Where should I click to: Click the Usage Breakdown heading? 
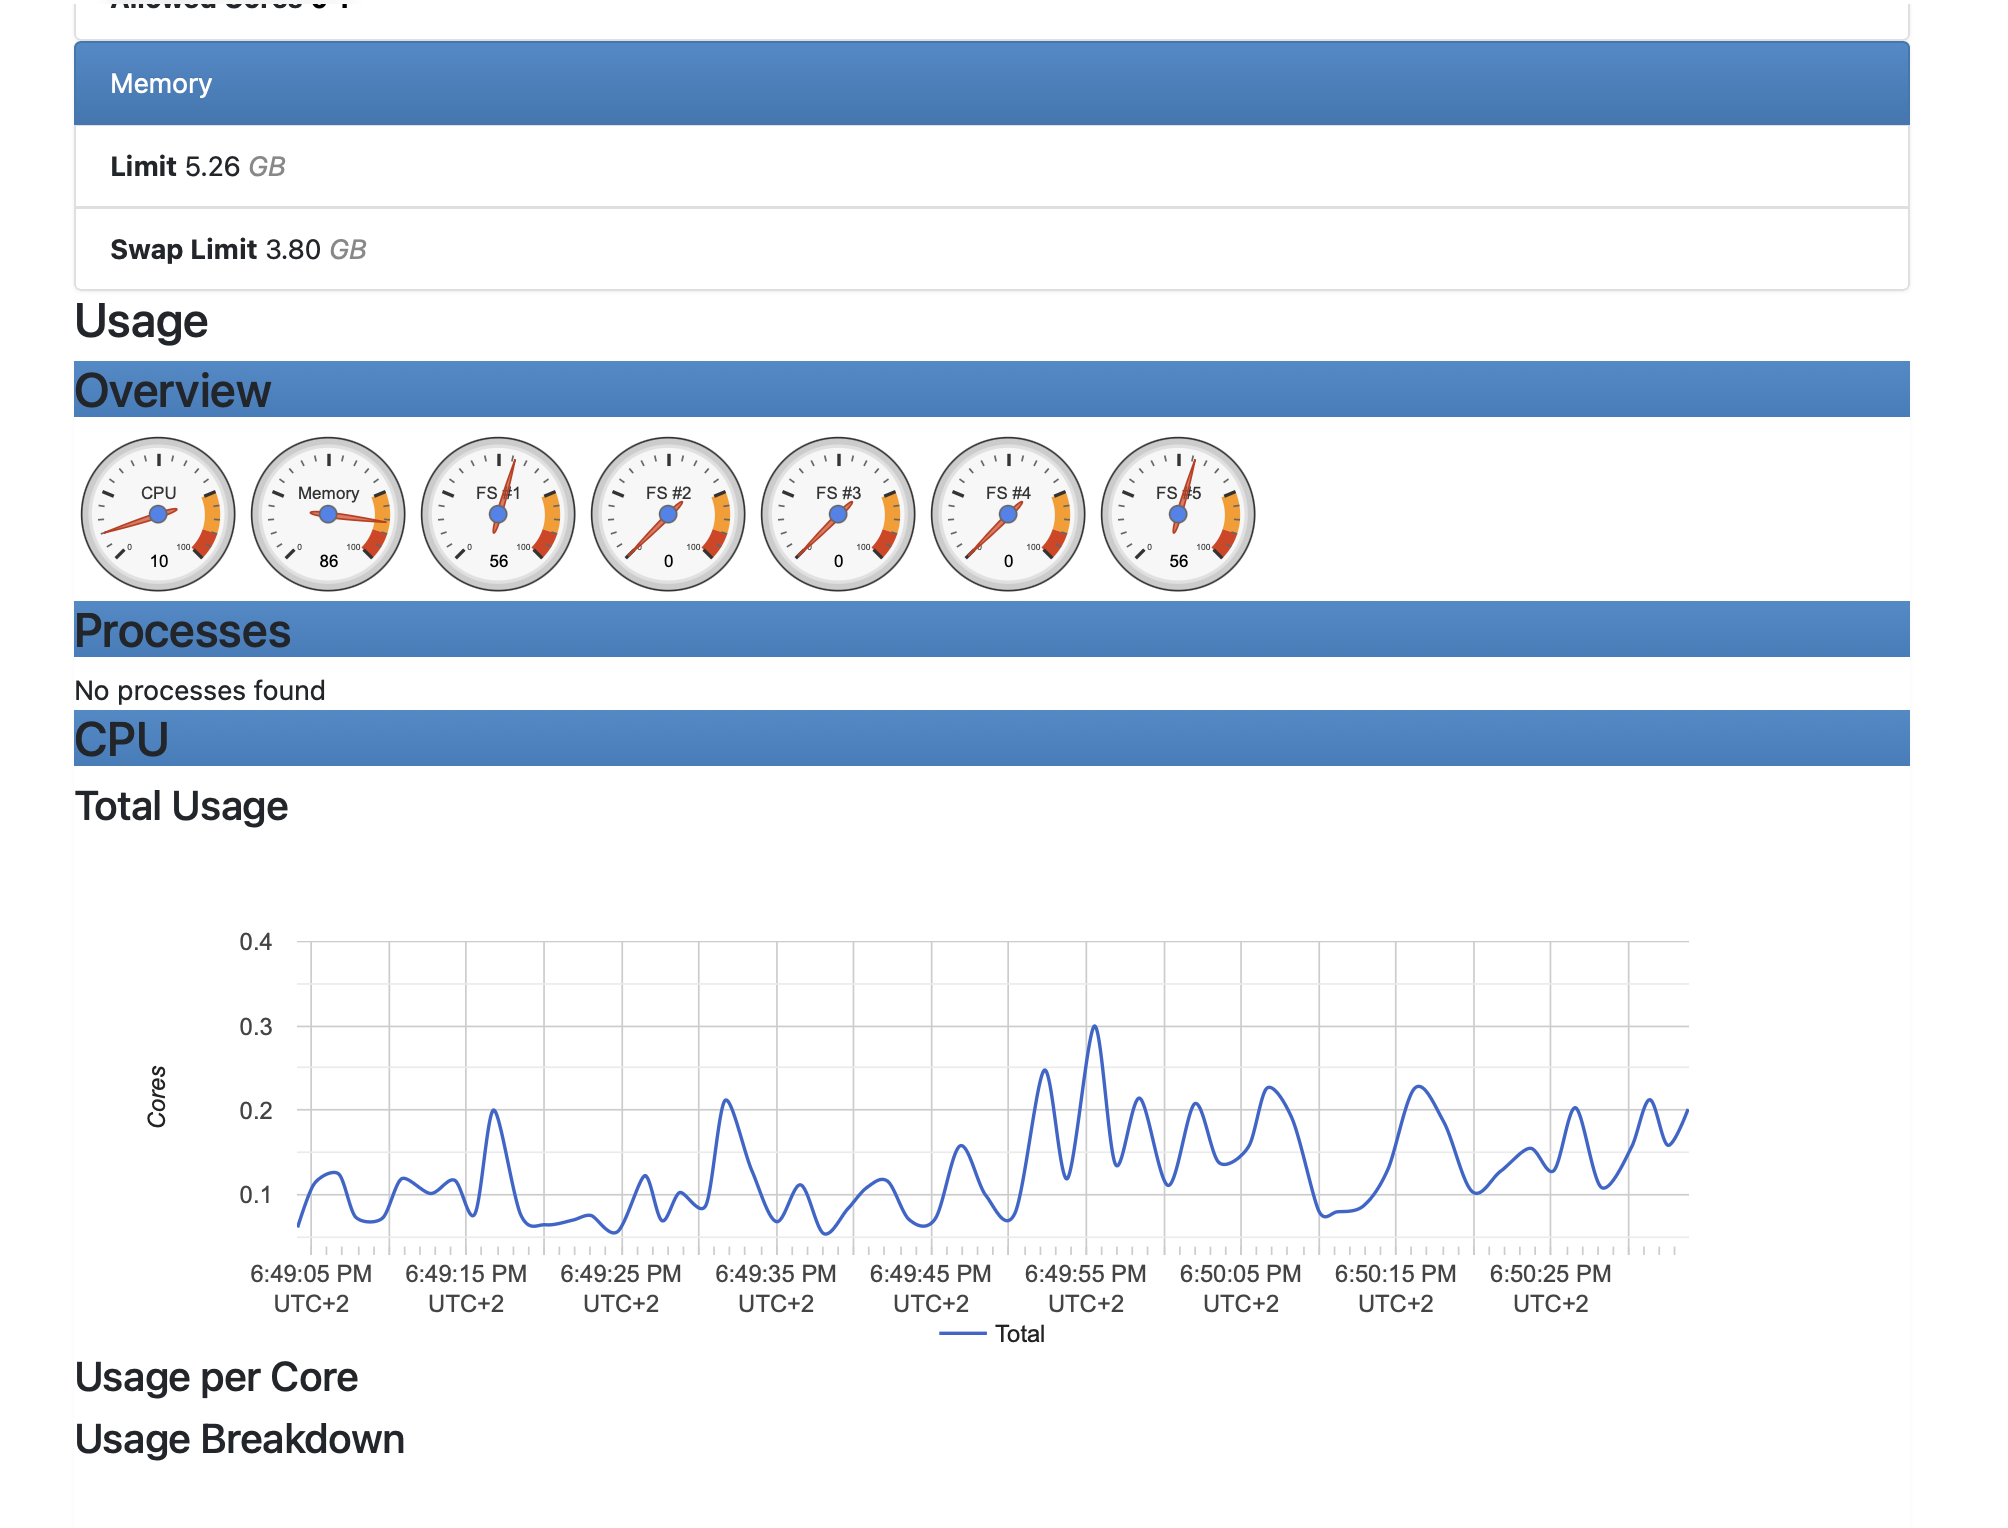click(240, 1440)
